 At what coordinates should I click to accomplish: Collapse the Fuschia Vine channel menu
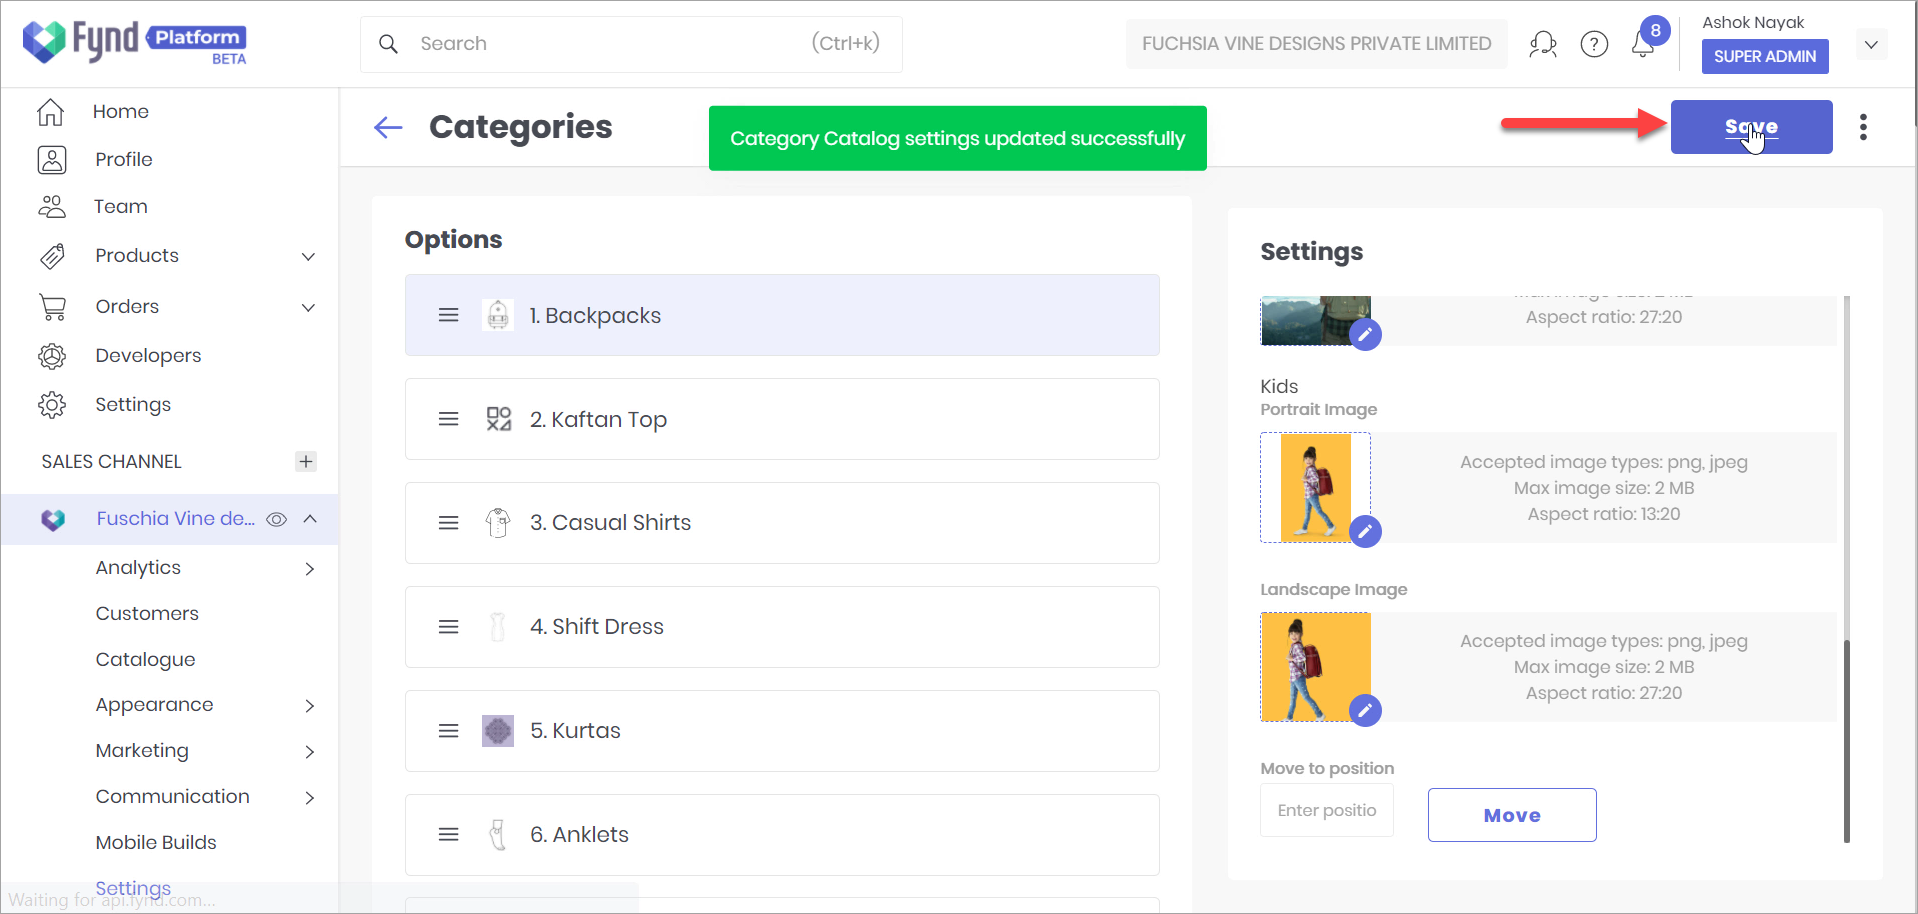310,519
